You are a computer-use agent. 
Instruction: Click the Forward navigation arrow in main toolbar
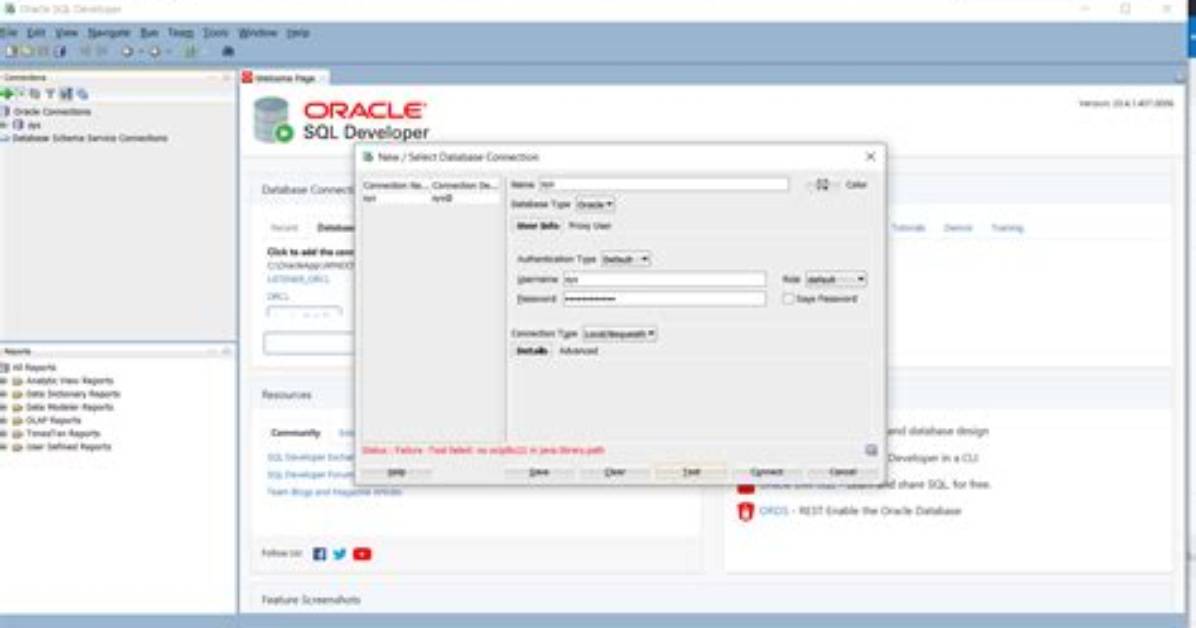click(x=155, y=51)
